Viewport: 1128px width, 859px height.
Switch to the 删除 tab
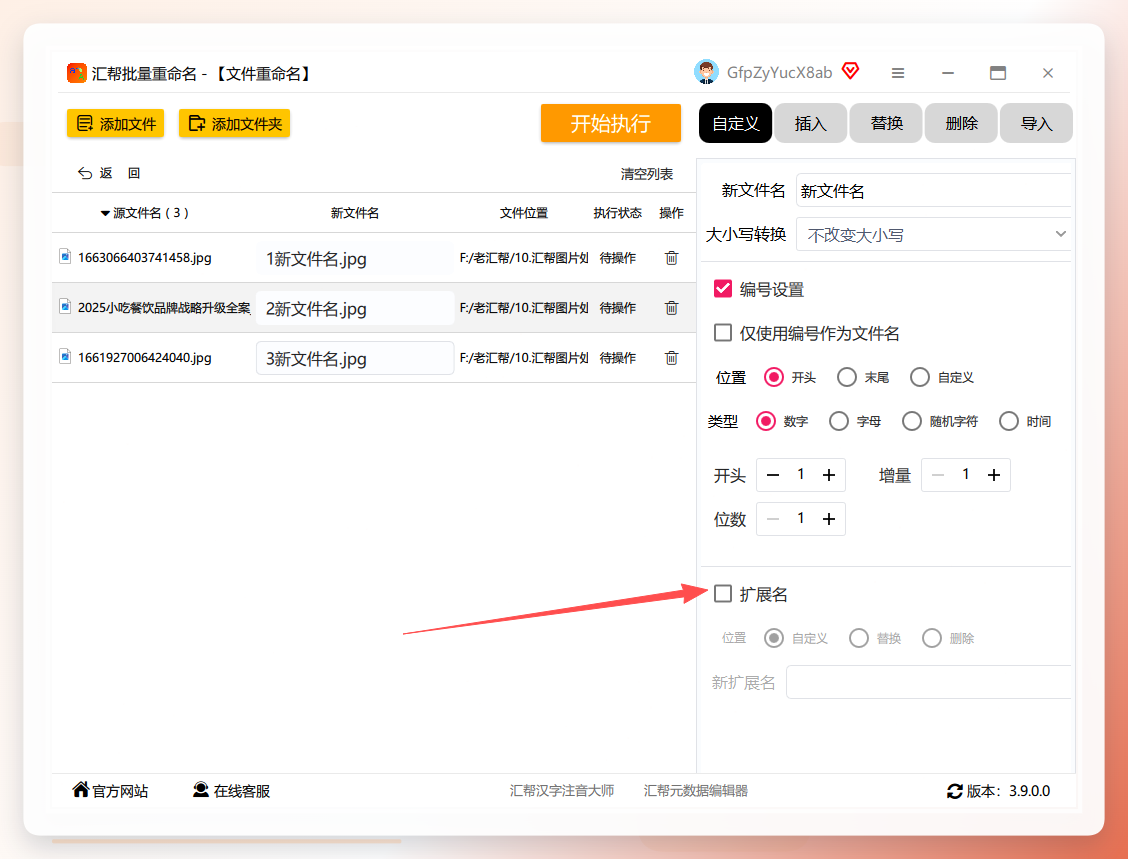[961, 123]
